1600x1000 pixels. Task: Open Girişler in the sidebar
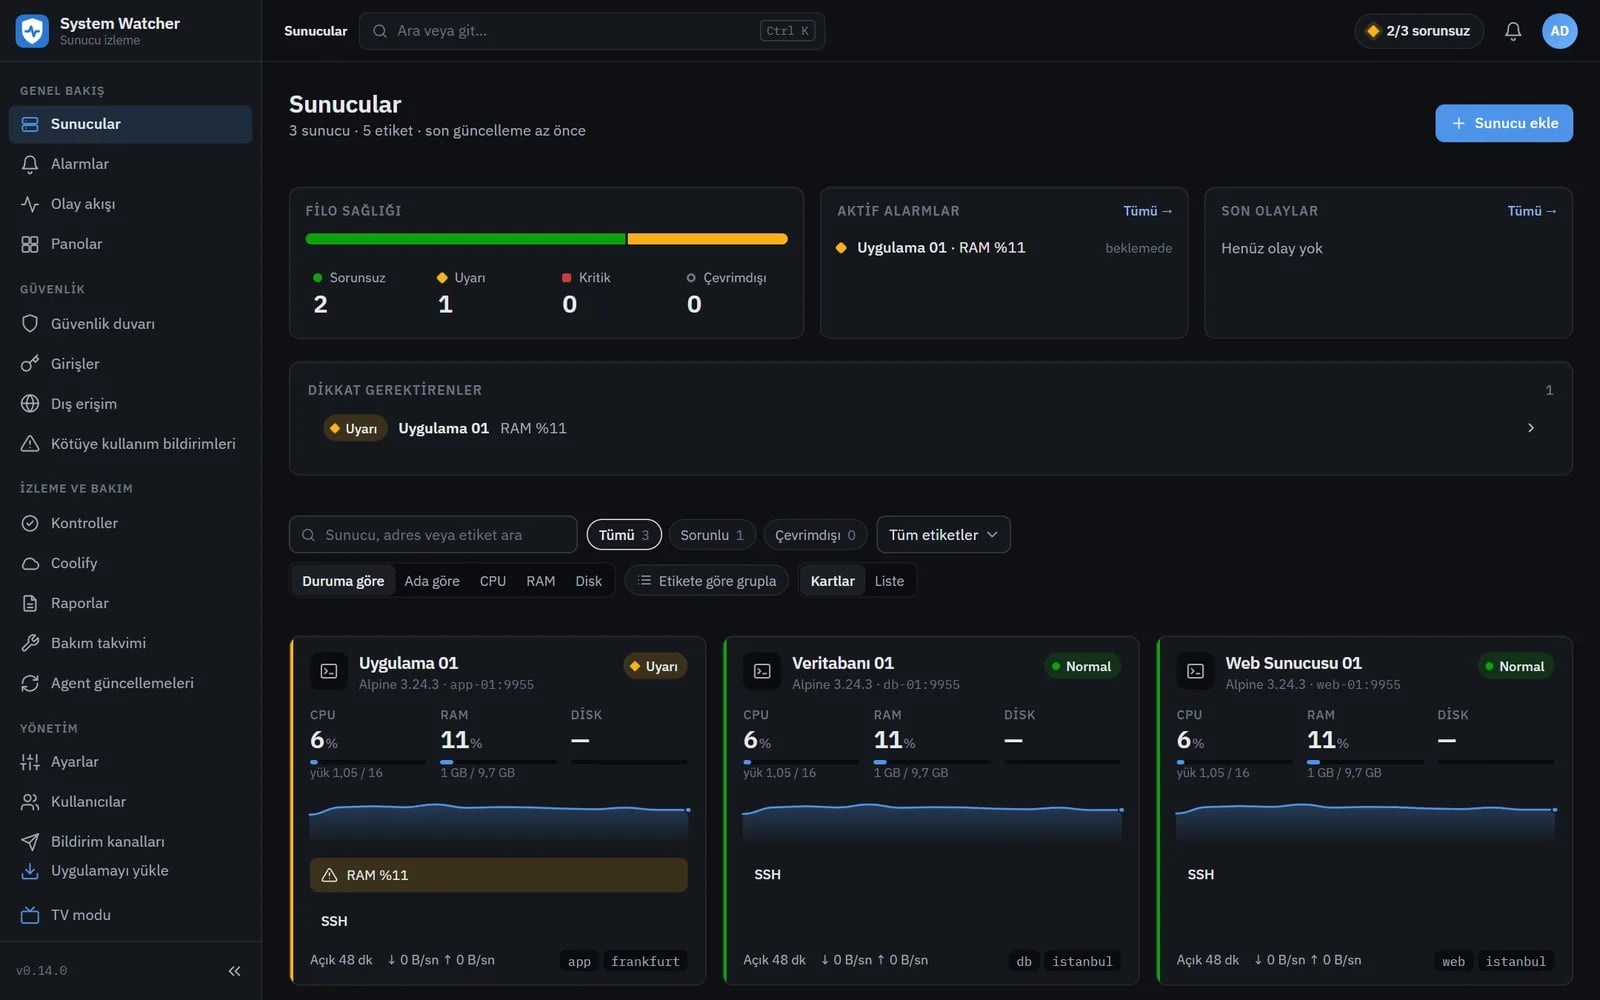130,364
